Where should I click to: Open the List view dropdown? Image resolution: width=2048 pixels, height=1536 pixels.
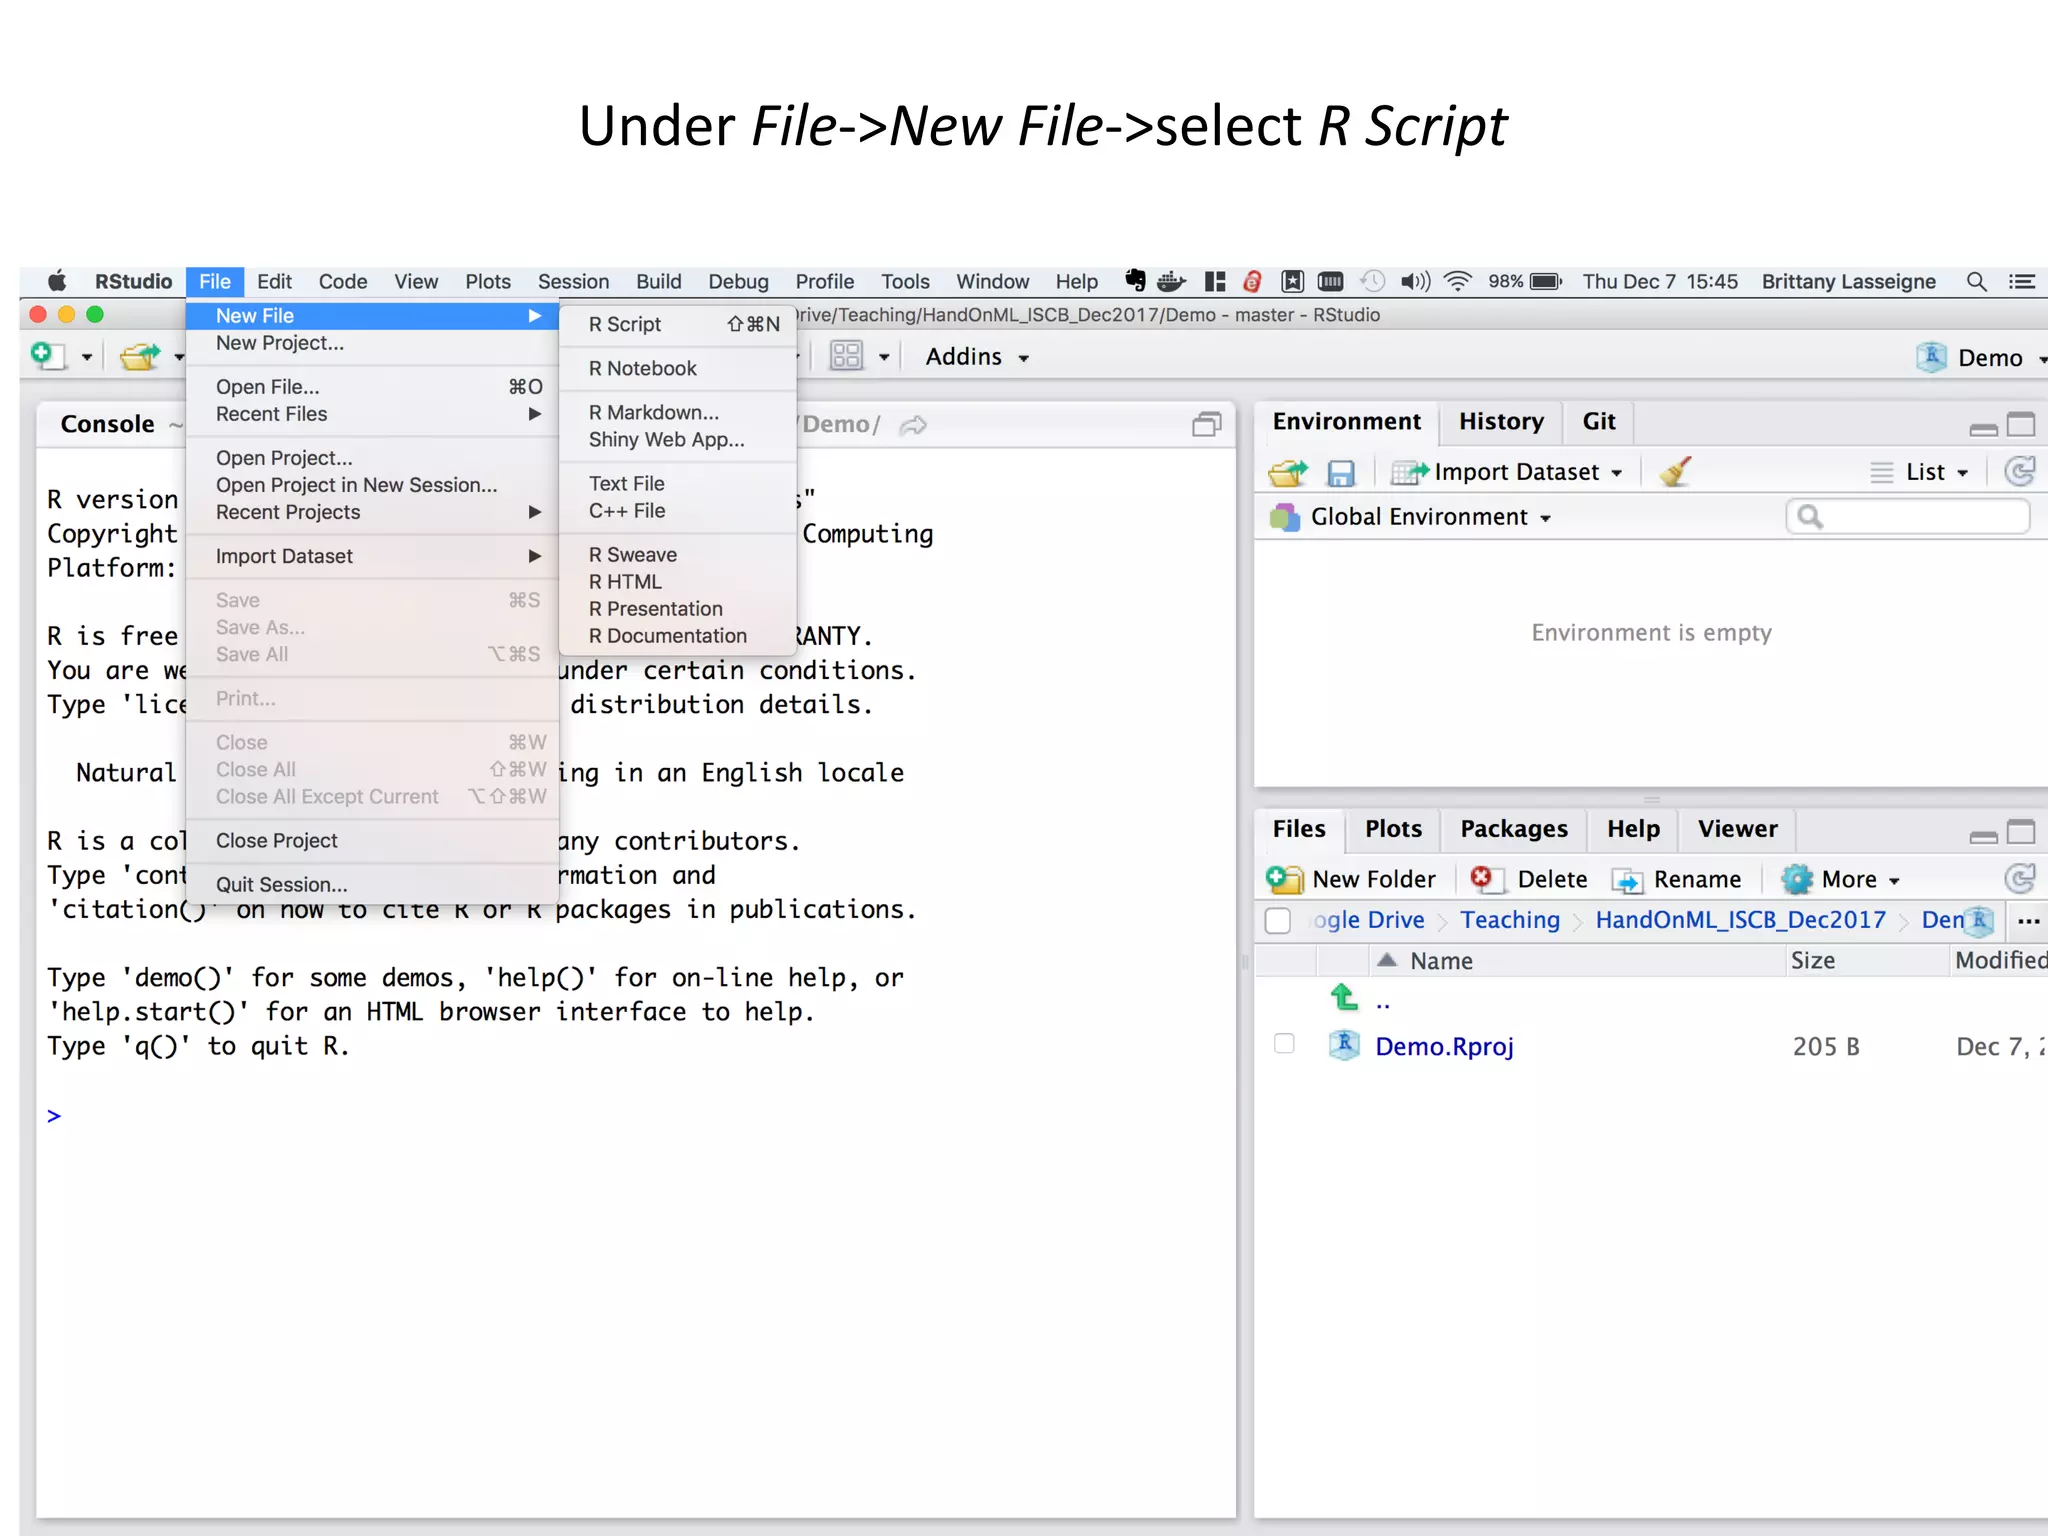[1920, 472]
